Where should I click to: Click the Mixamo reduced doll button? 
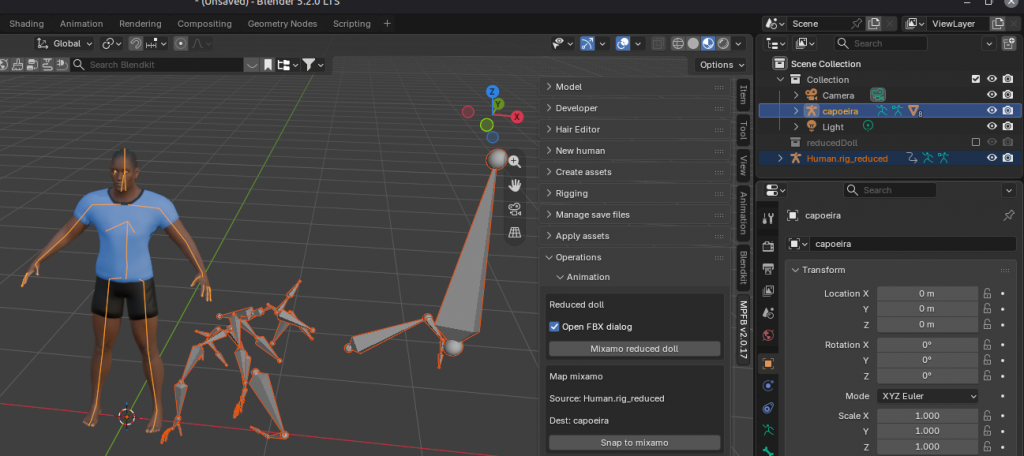coord(634,349)
